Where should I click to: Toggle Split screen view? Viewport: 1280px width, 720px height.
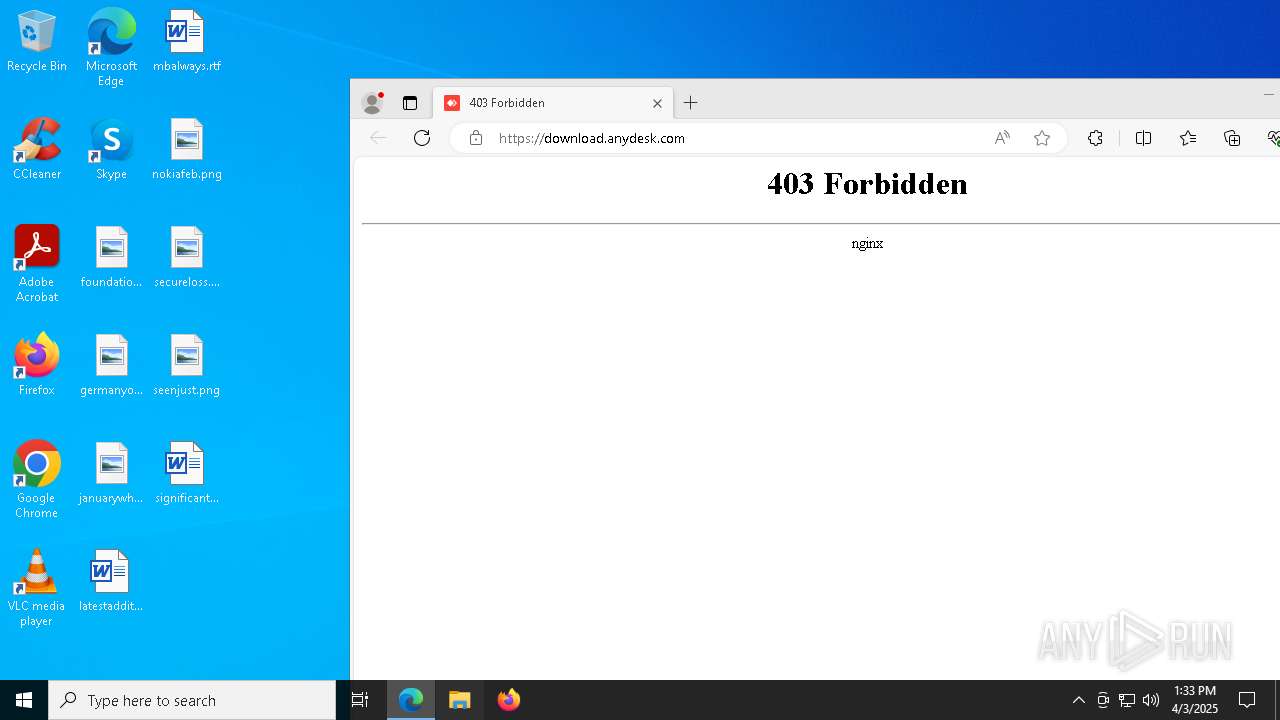point(1144,138)
